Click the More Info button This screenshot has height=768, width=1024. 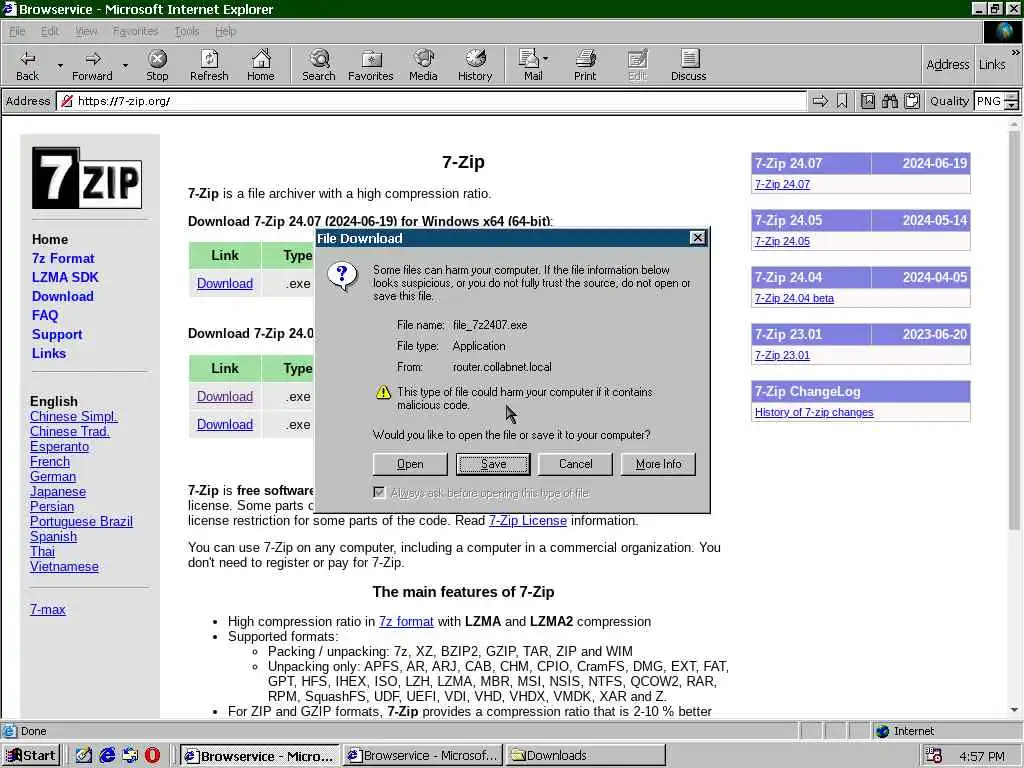click(x=658, y=464)
